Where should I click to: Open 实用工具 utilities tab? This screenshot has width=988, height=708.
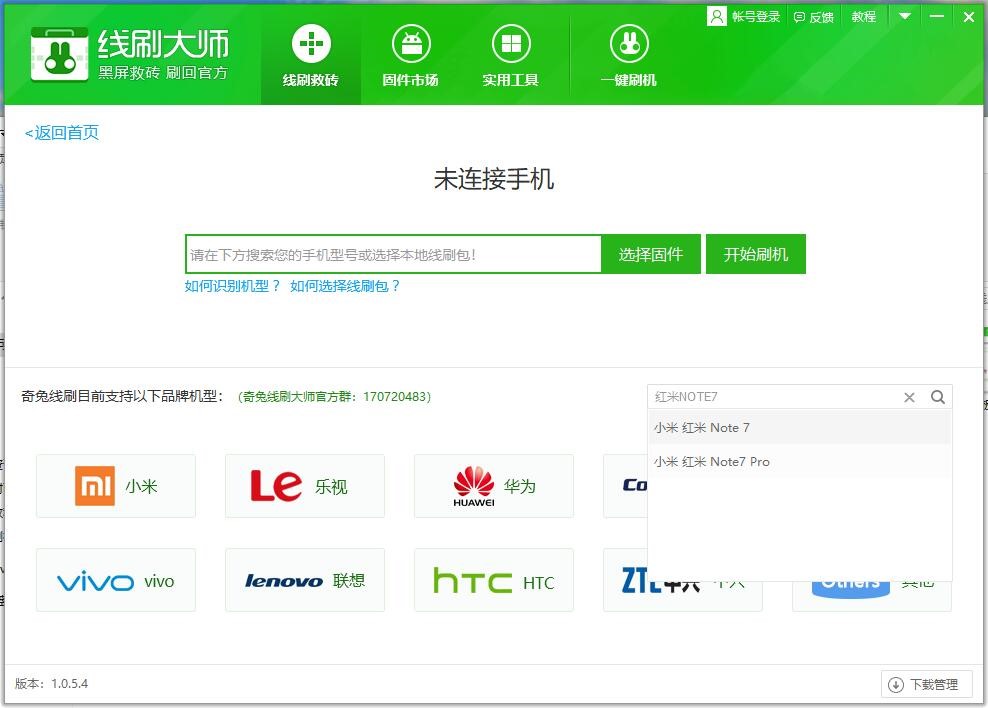tap(510, 57)
